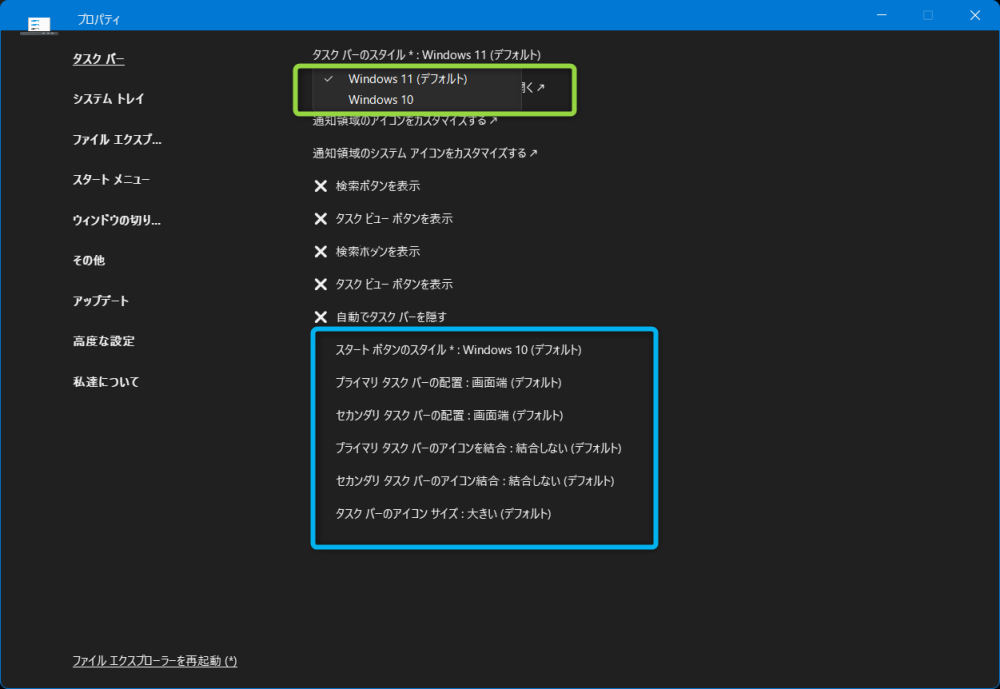The height and width of the screenshot is (689, 1000).
Task: Open プライマリ タスク バーのアイコンを結合 options
Action: pos(478,448)
